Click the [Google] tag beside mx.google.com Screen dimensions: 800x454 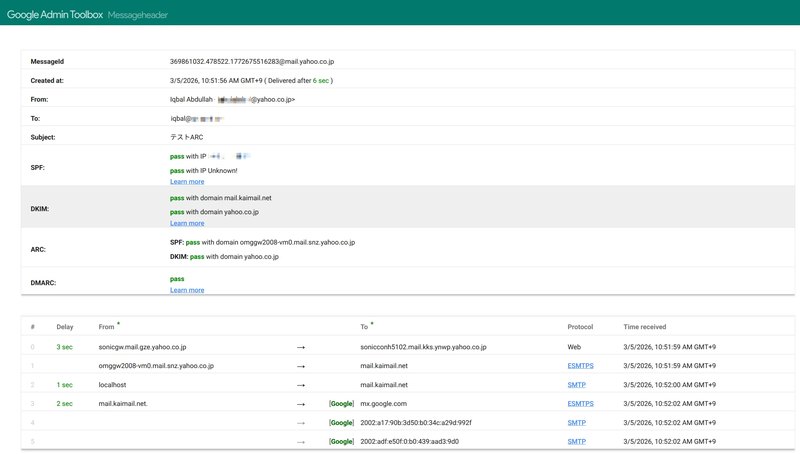(x=341, y=403)
